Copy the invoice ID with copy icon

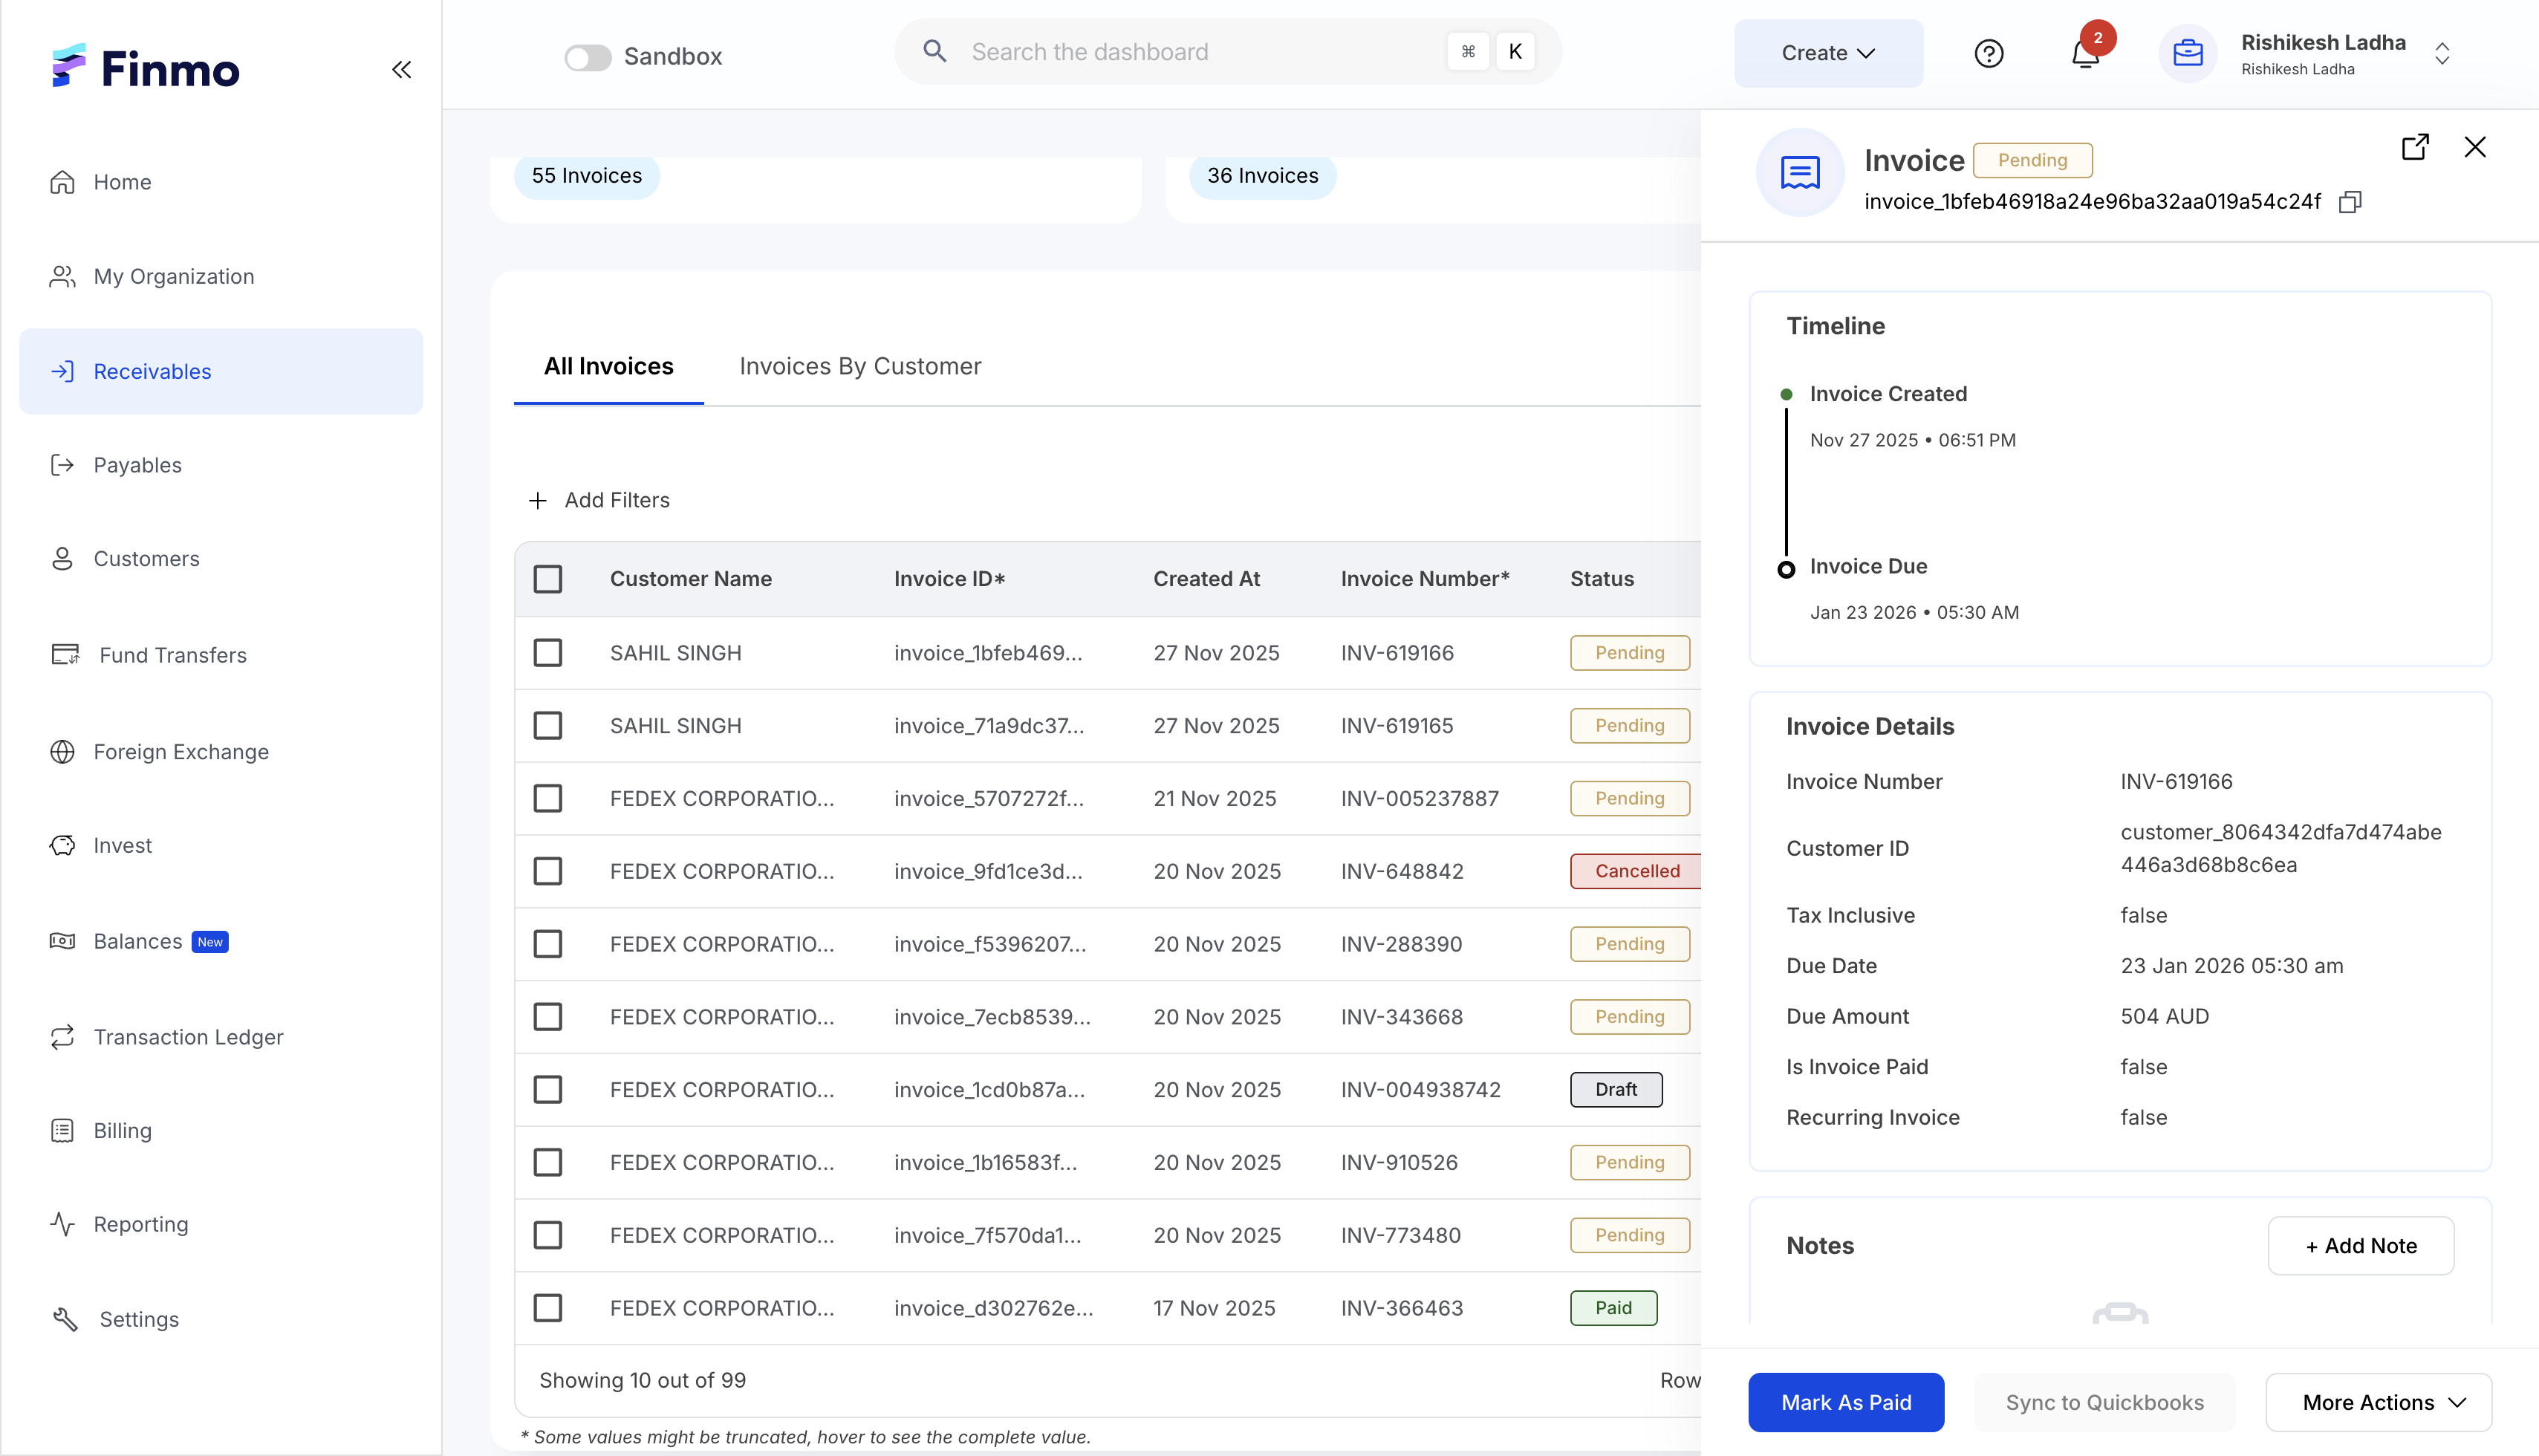[x=2350, y=202]
